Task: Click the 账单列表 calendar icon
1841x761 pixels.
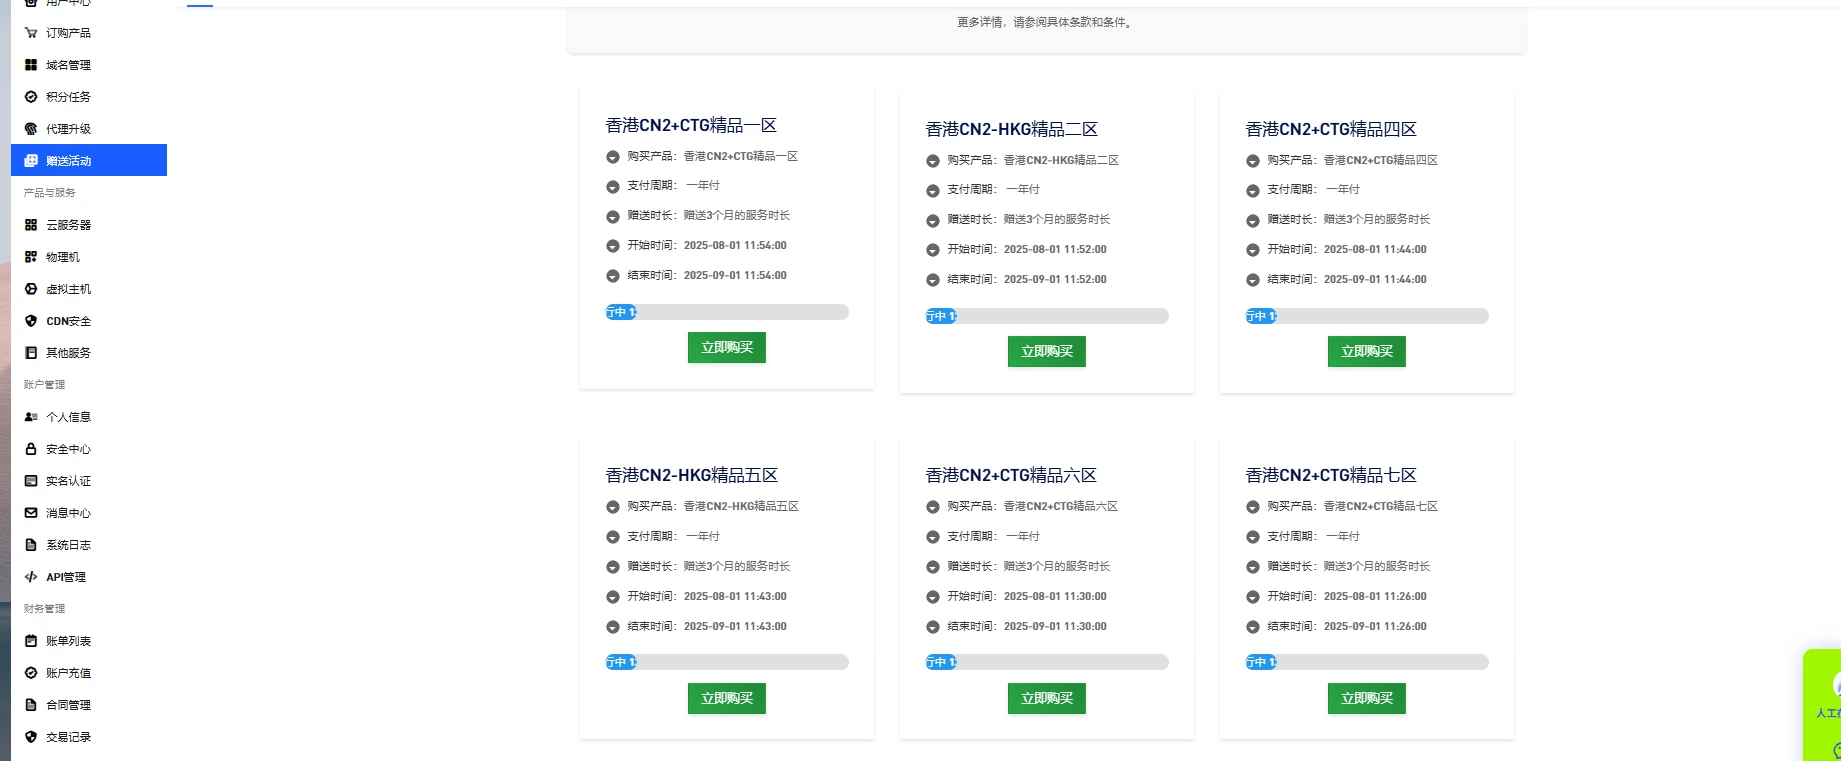Action: click(31, 641)
